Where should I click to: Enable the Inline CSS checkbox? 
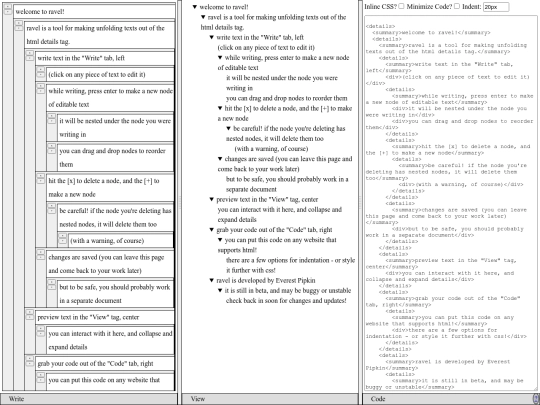coord(401,6)
